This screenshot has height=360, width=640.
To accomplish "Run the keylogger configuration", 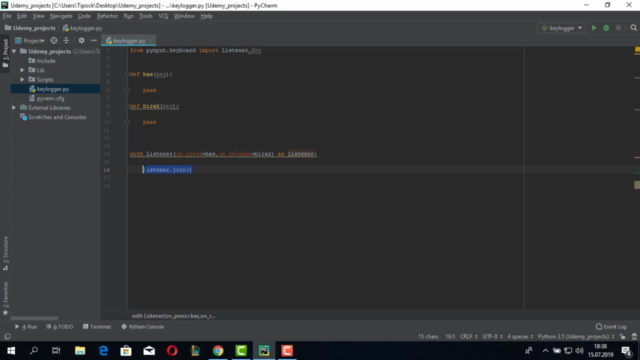I will [594, 28].
